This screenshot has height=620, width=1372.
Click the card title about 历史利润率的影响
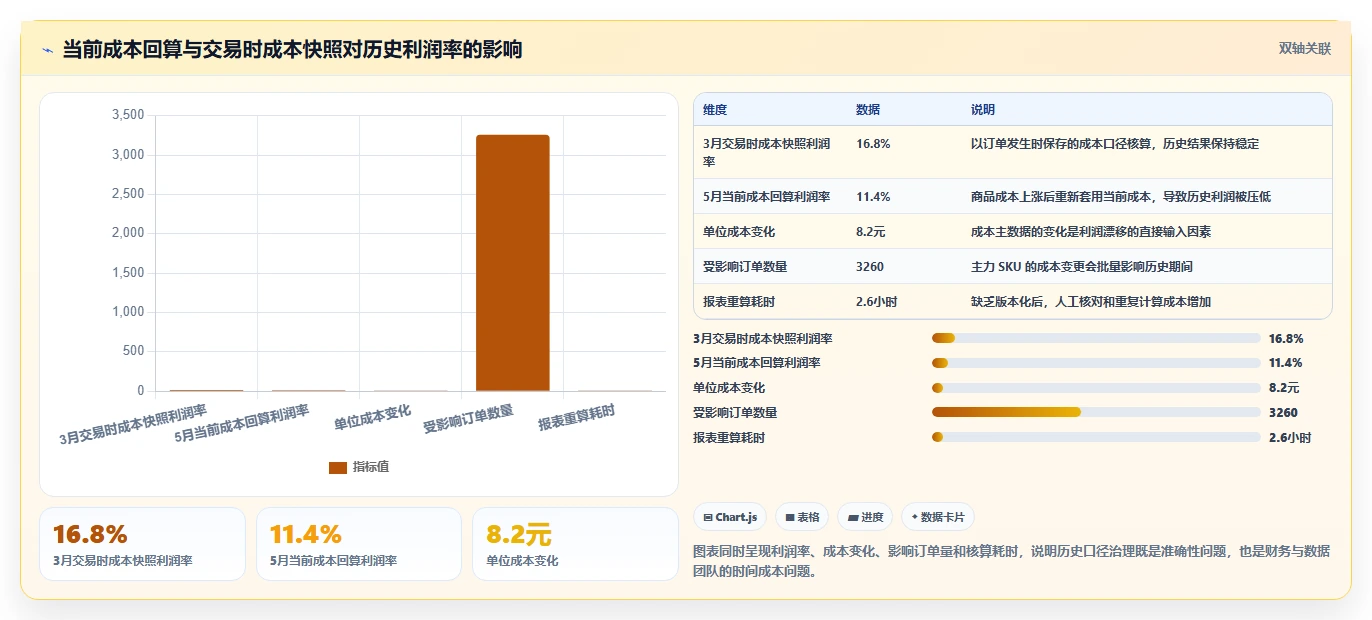292,50
